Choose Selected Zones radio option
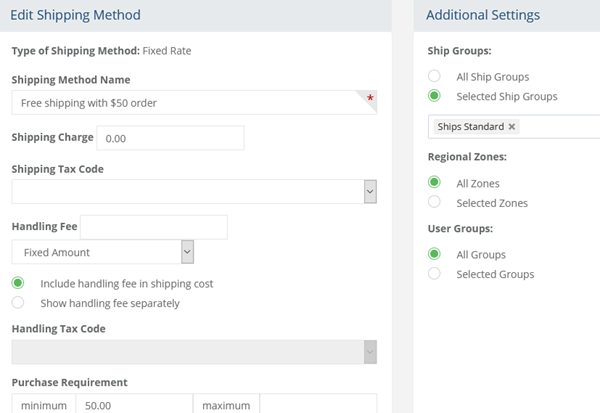Viewport: 600px width, 413px height. [434, 203]
